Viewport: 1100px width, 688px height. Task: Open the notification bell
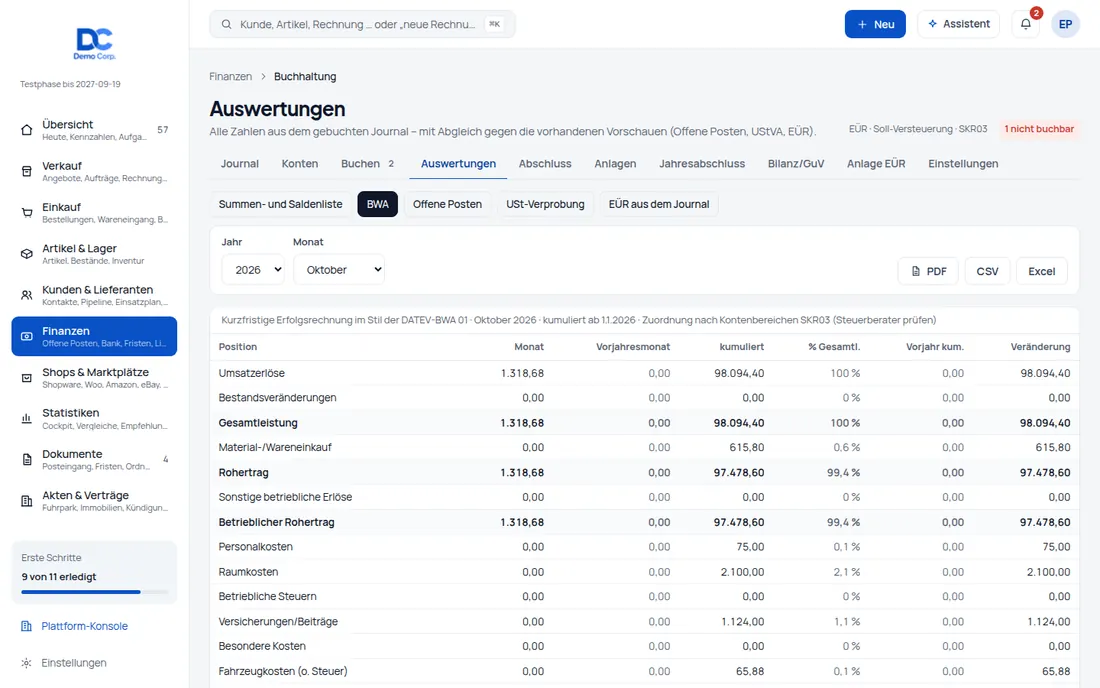point(1026,24)
